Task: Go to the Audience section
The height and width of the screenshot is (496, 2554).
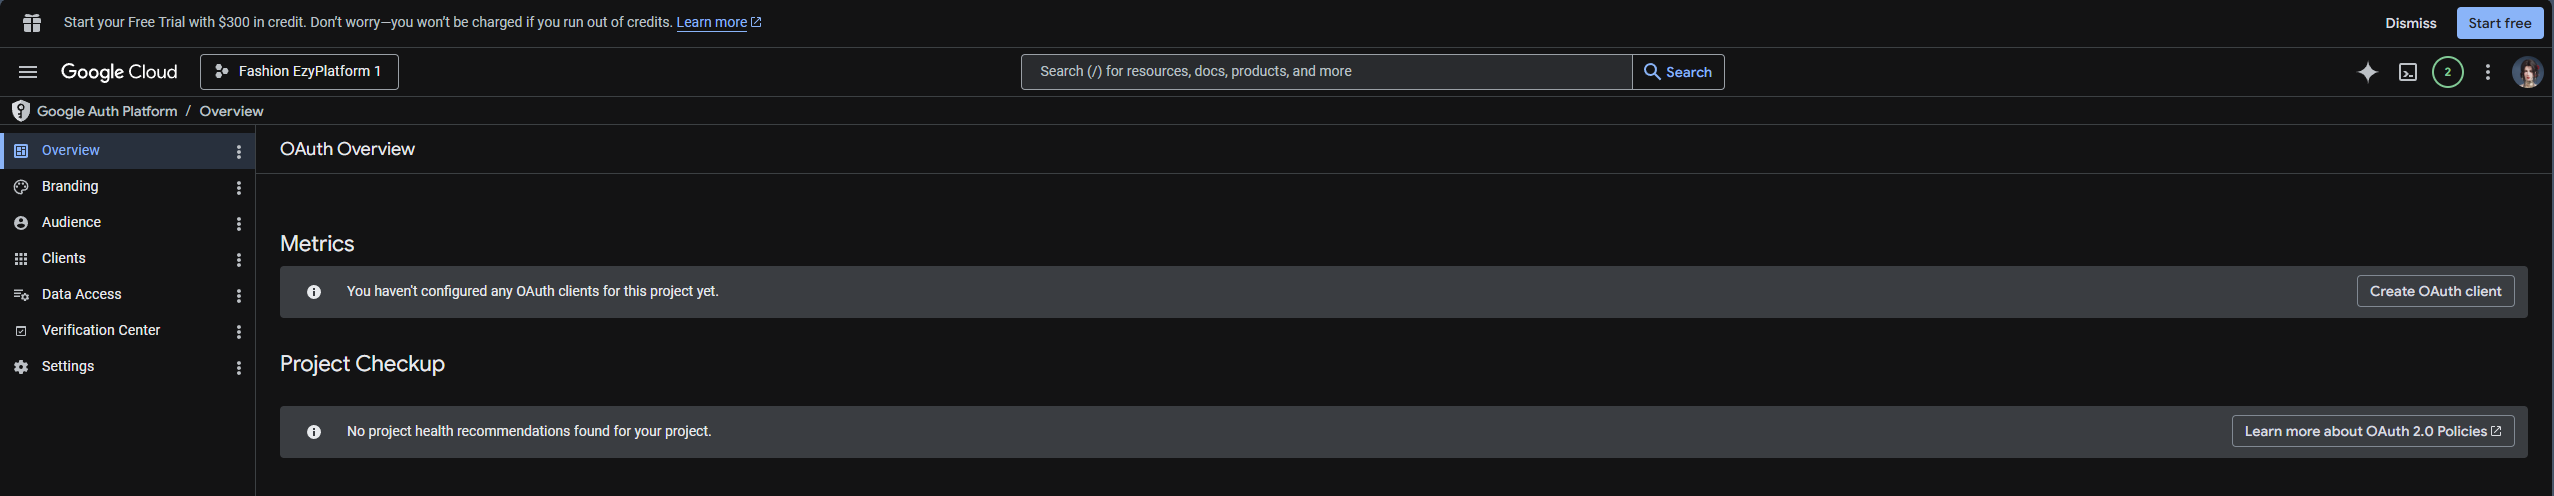Action: click(x=71, y=222)
